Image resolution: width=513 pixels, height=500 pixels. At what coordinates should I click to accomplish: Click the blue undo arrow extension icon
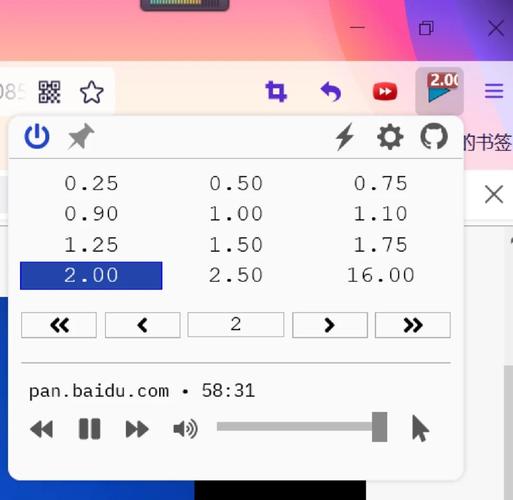pos(331,91)
